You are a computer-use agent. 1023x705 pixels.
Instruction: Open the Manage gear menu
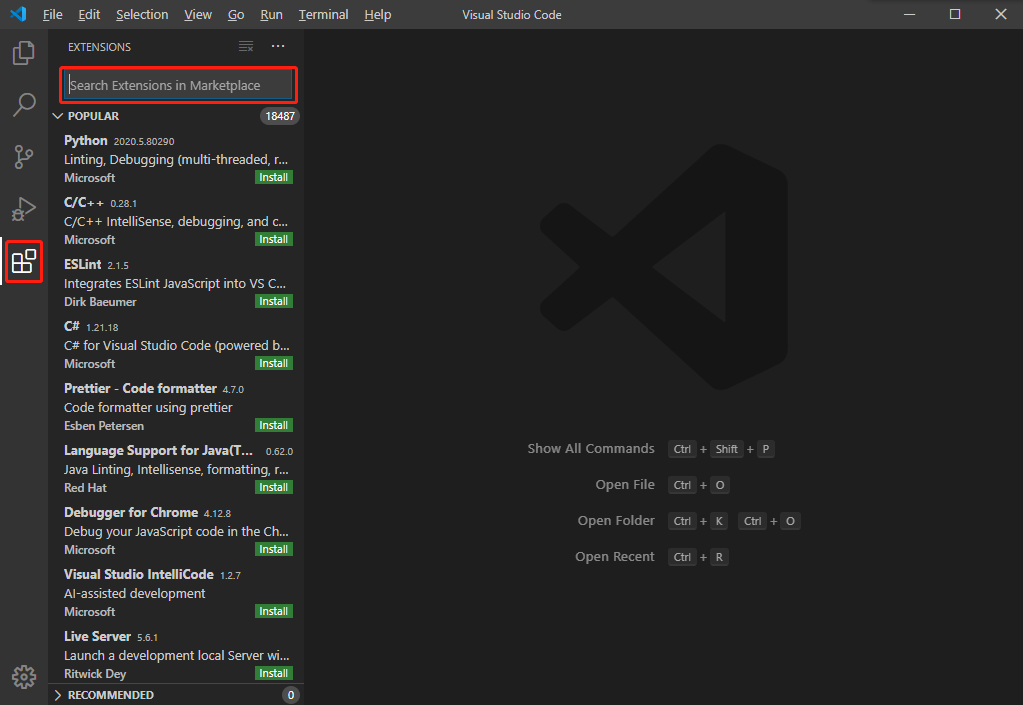tap(23, 677)
